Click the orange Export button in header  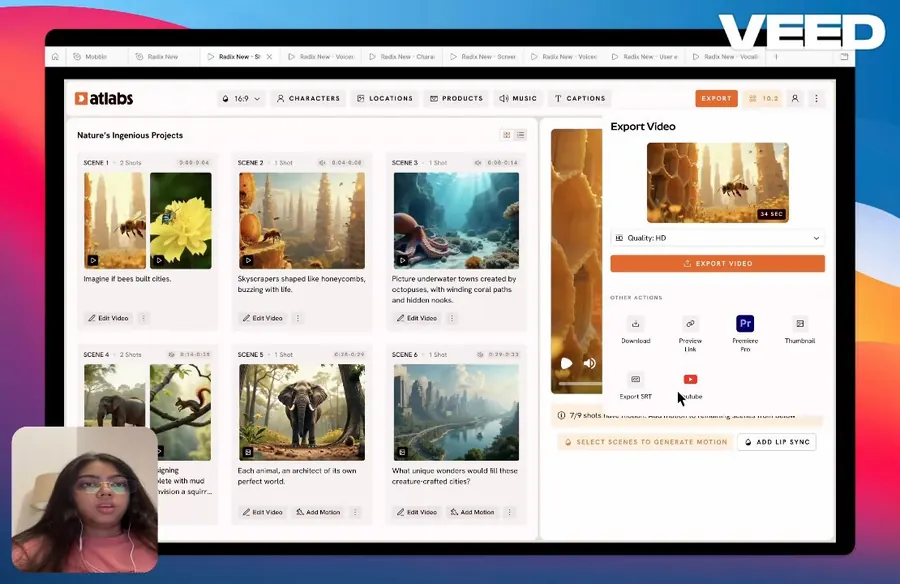(716, 98)
